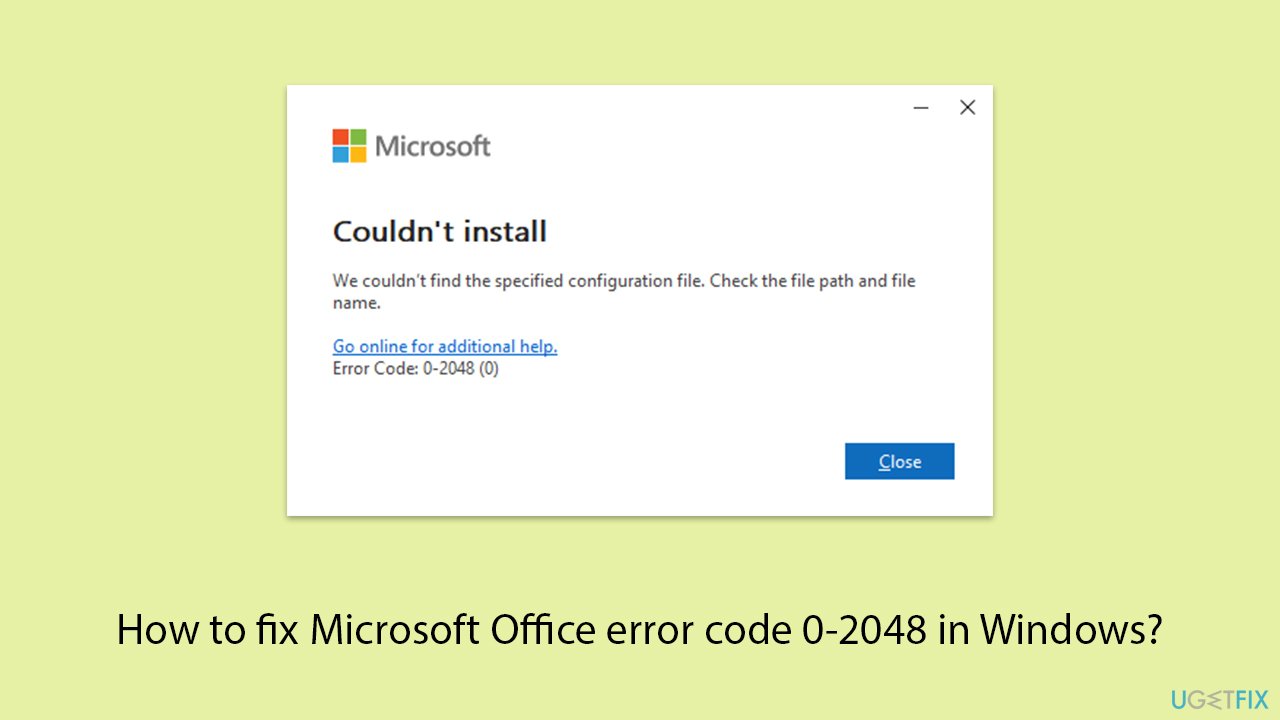Click the 'Error Code: 0-2048 (0)' text
Image resolution: width=1280 pixels, height=720 pixels.
point(416,368)
